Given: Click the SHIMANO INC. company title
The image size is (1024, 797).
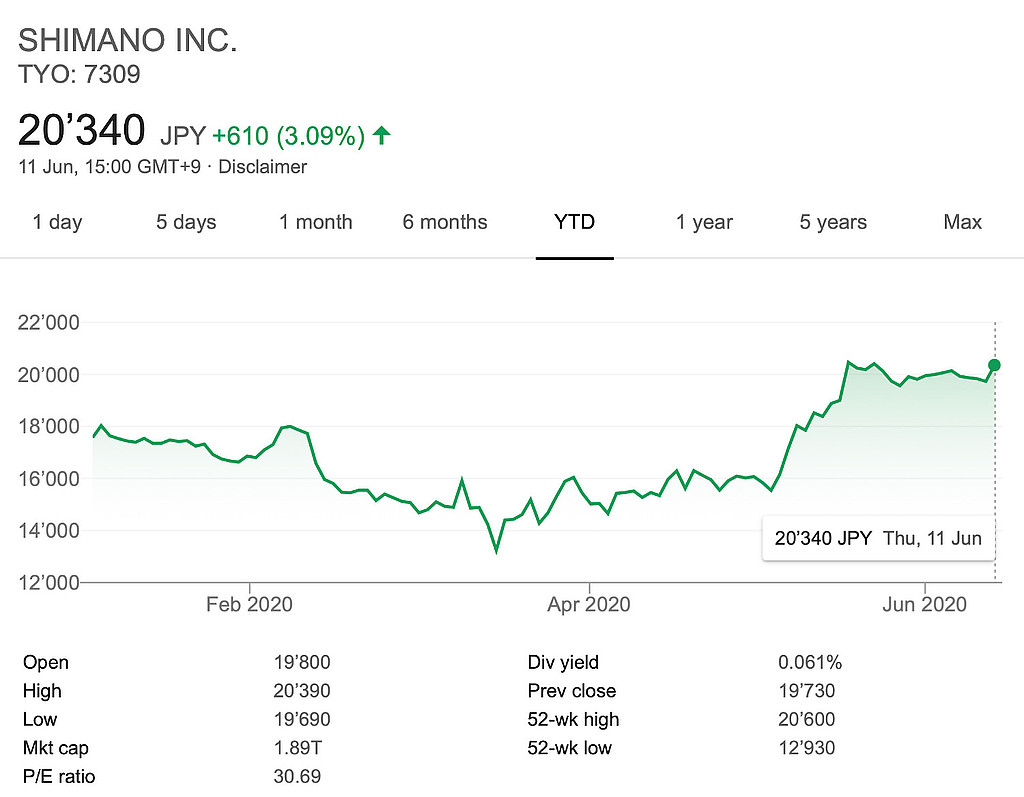Looking at the screenshot, I should pyautogui.click(x=128, y=41).
